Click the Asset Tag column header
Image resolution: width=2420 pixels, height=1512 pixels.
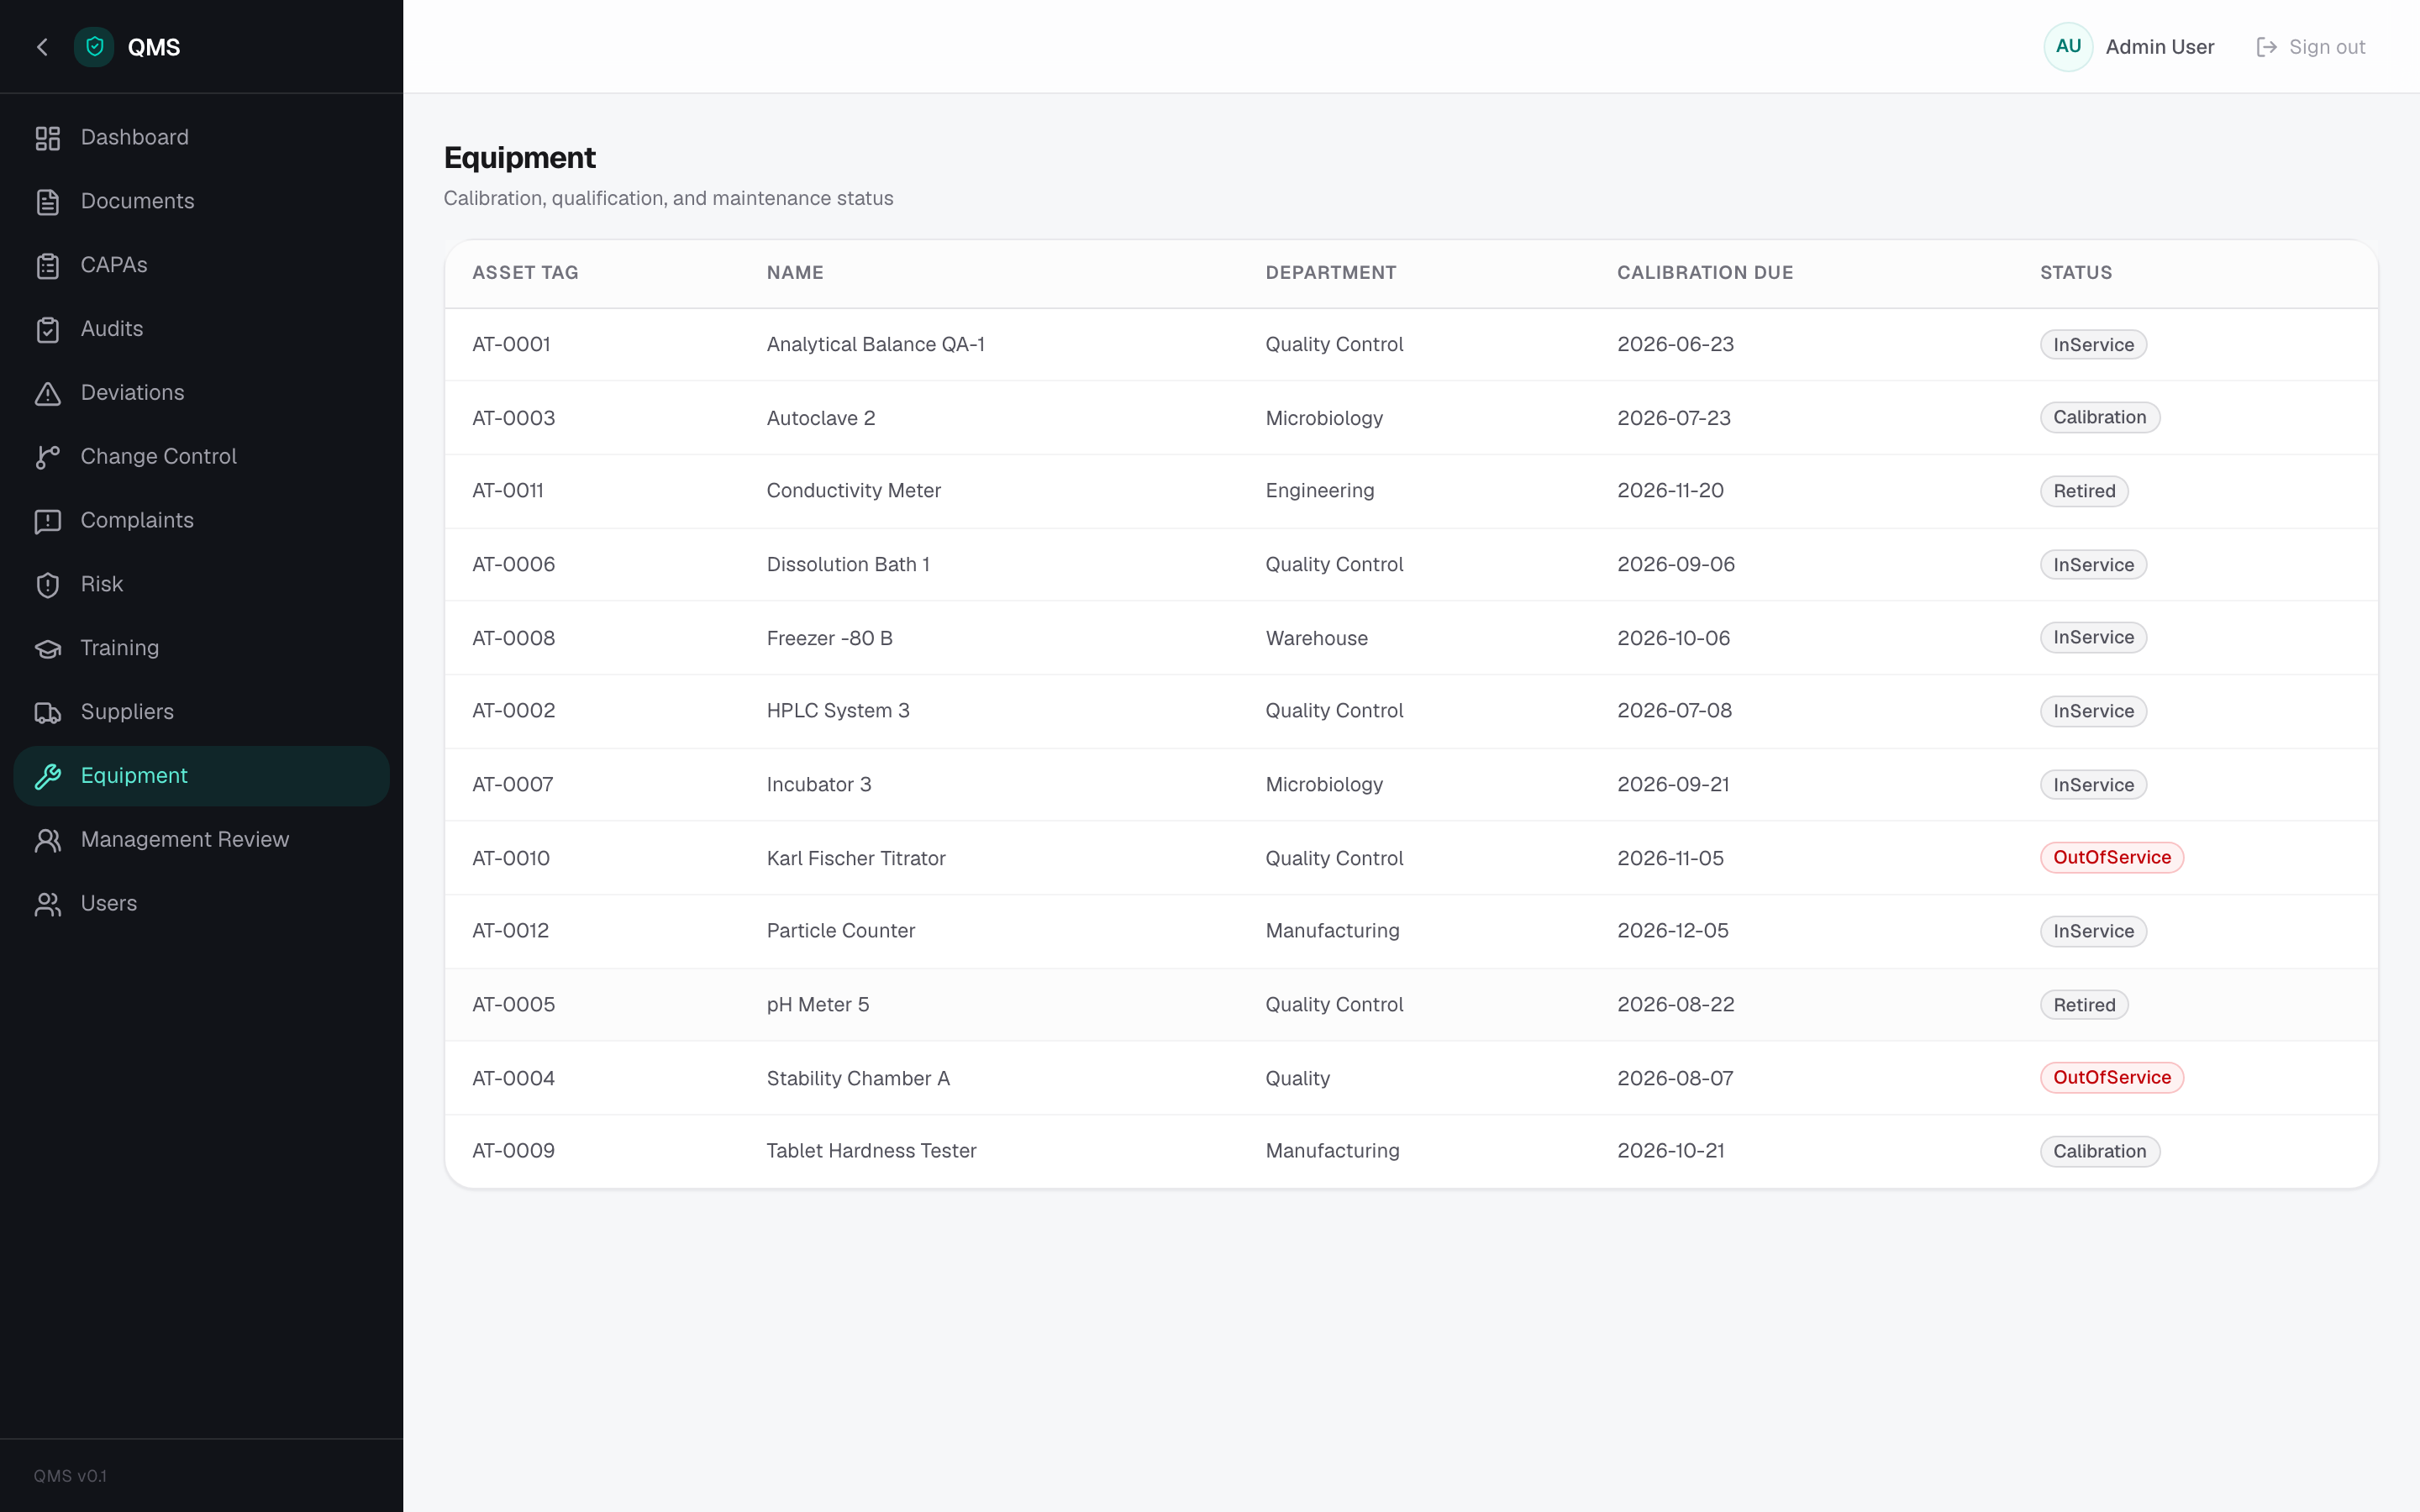pyautogui.click(x=525, y=272)
